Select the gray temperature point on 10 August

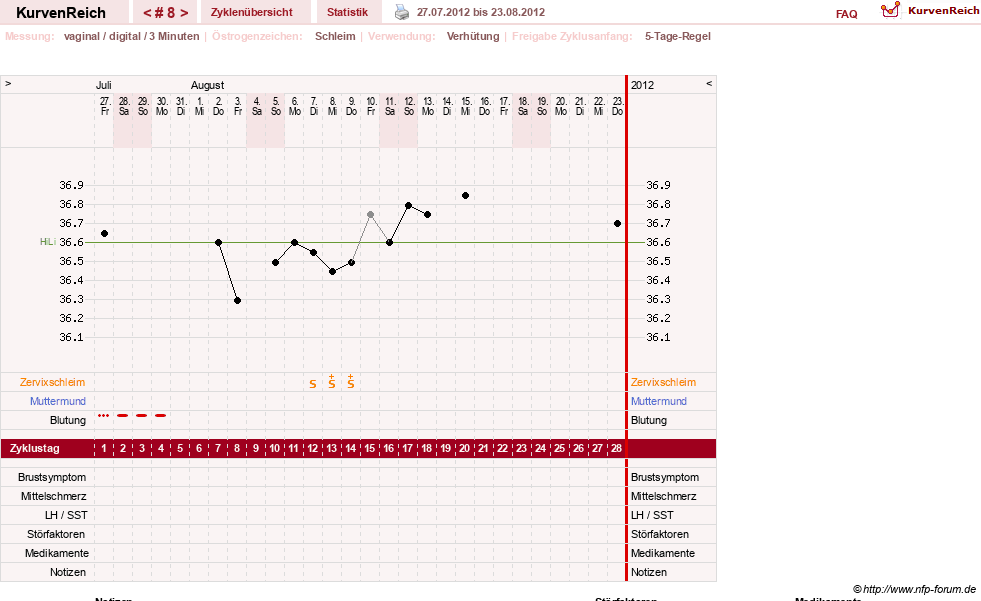(370, 215)
